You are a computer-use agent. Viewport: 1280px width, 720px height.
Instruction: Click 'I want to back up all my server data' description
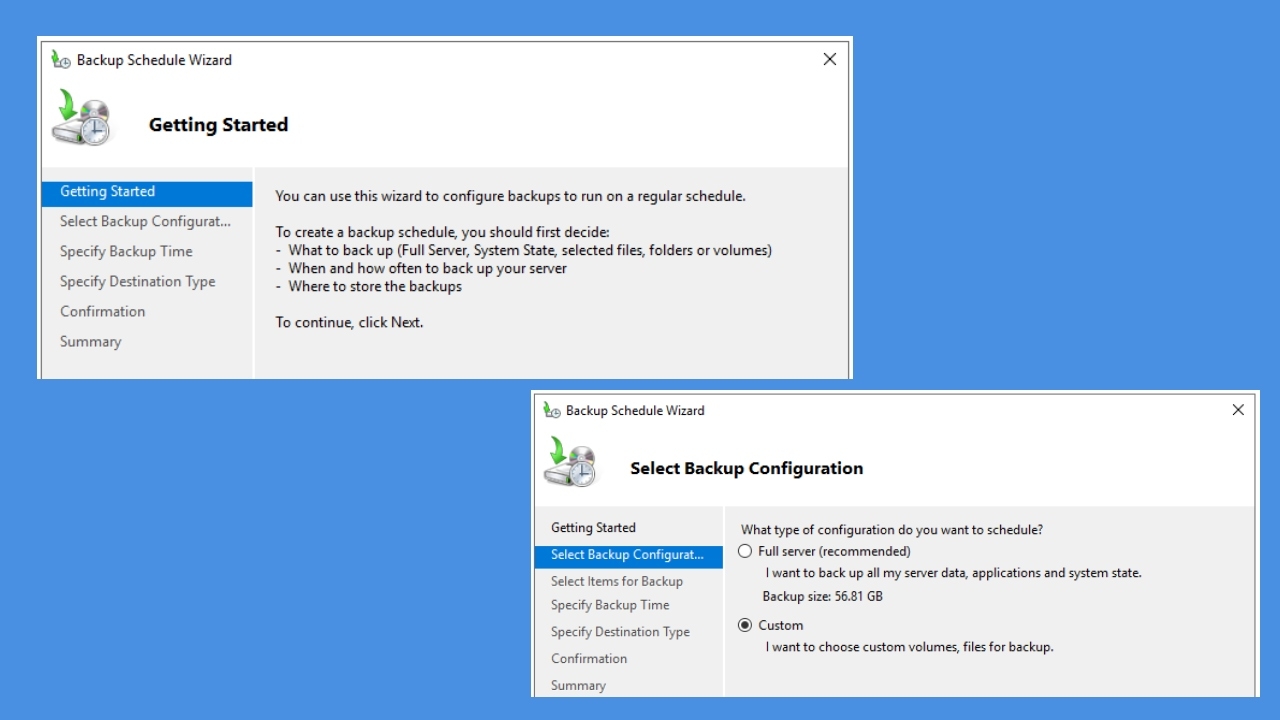pos(953,574)
